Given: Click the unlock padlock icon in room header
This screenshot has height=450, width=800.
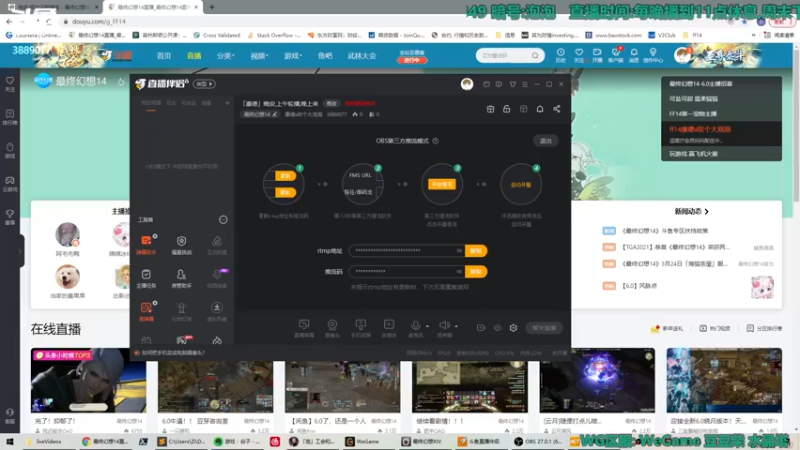Looking at the screenshot, I should (x=507, y=109).
